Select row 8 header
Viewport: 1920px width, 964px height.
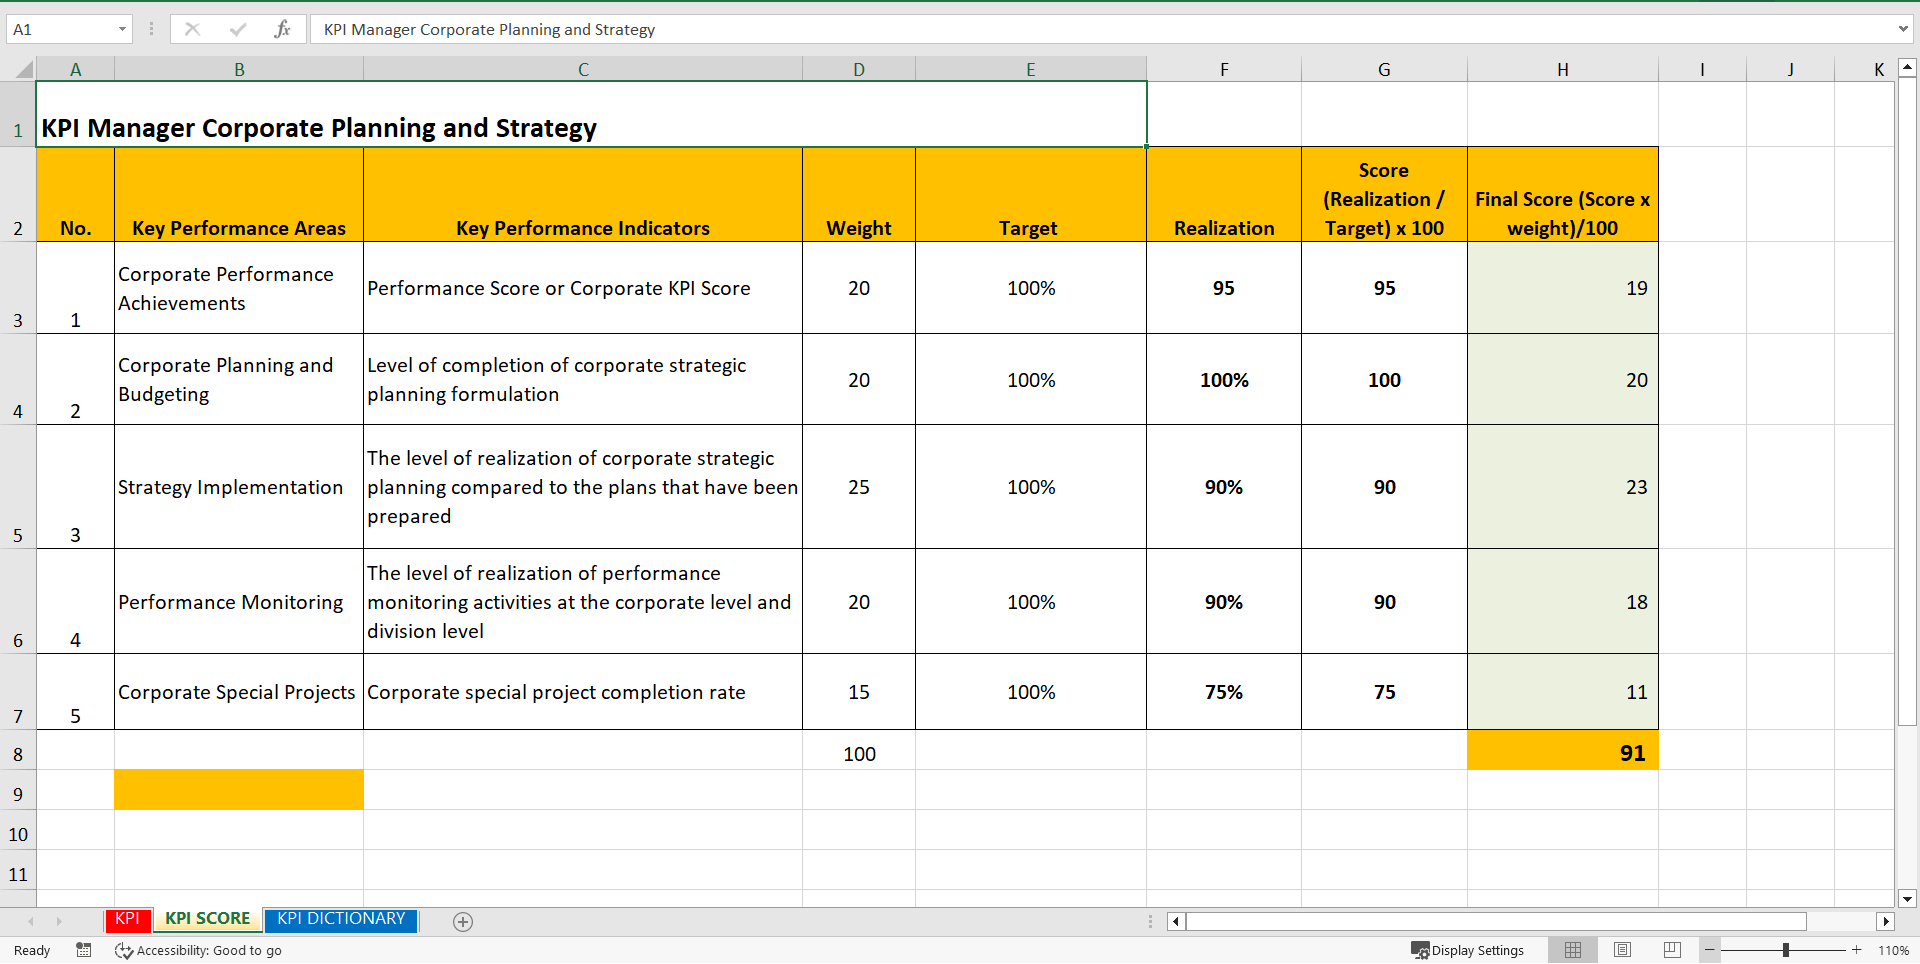click(18, 750)
